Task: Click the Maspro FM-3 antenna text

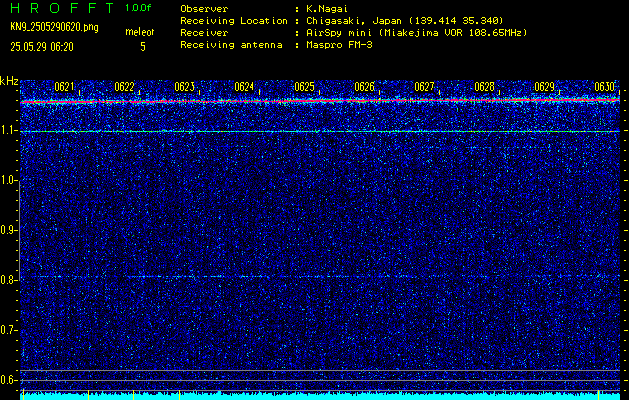Action: [339, 45]
